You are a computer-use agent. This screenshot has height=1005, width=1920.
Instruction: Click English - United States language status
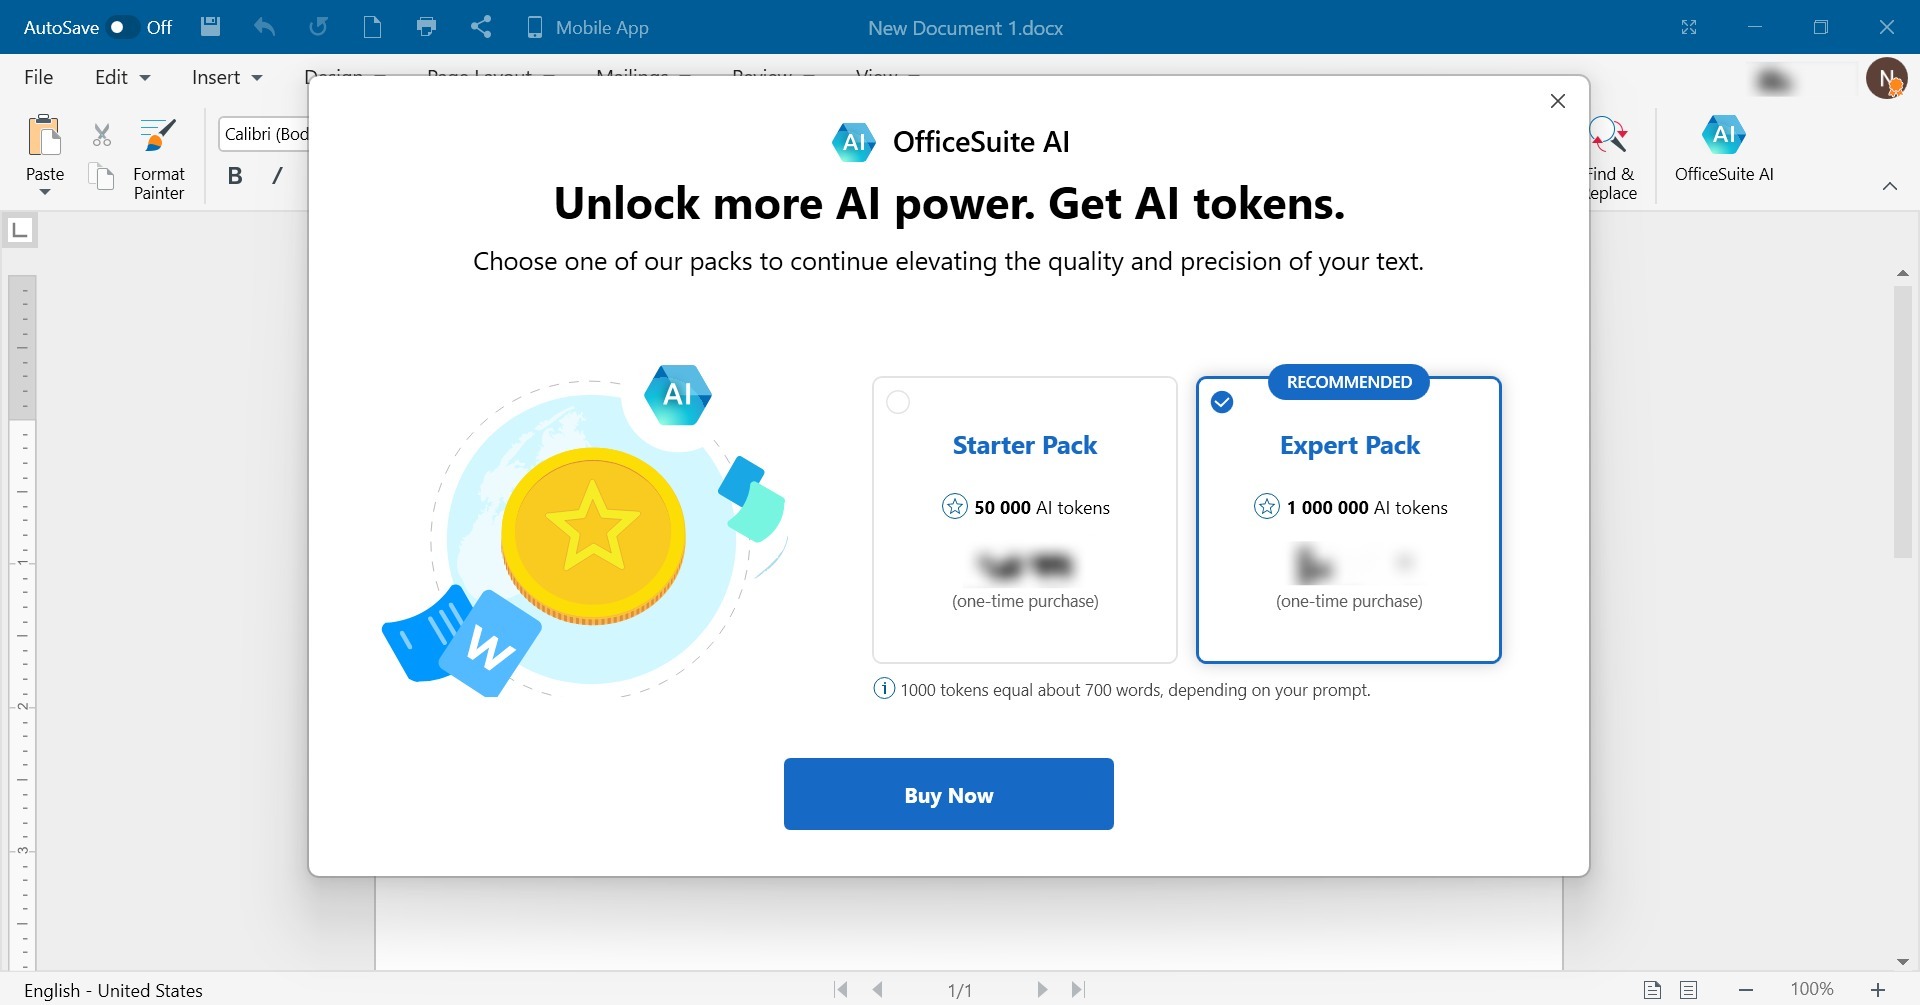point(113,990)
